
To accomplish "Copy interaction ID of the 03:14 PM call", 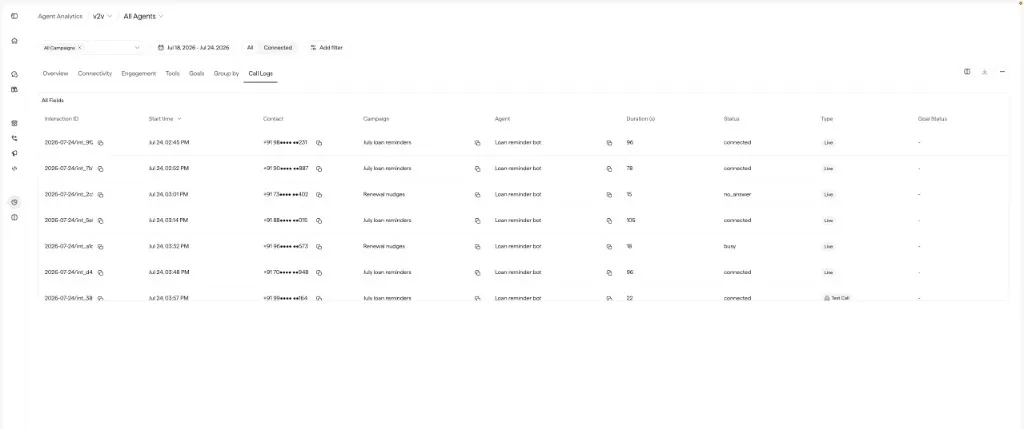I will tap(101, 221).
